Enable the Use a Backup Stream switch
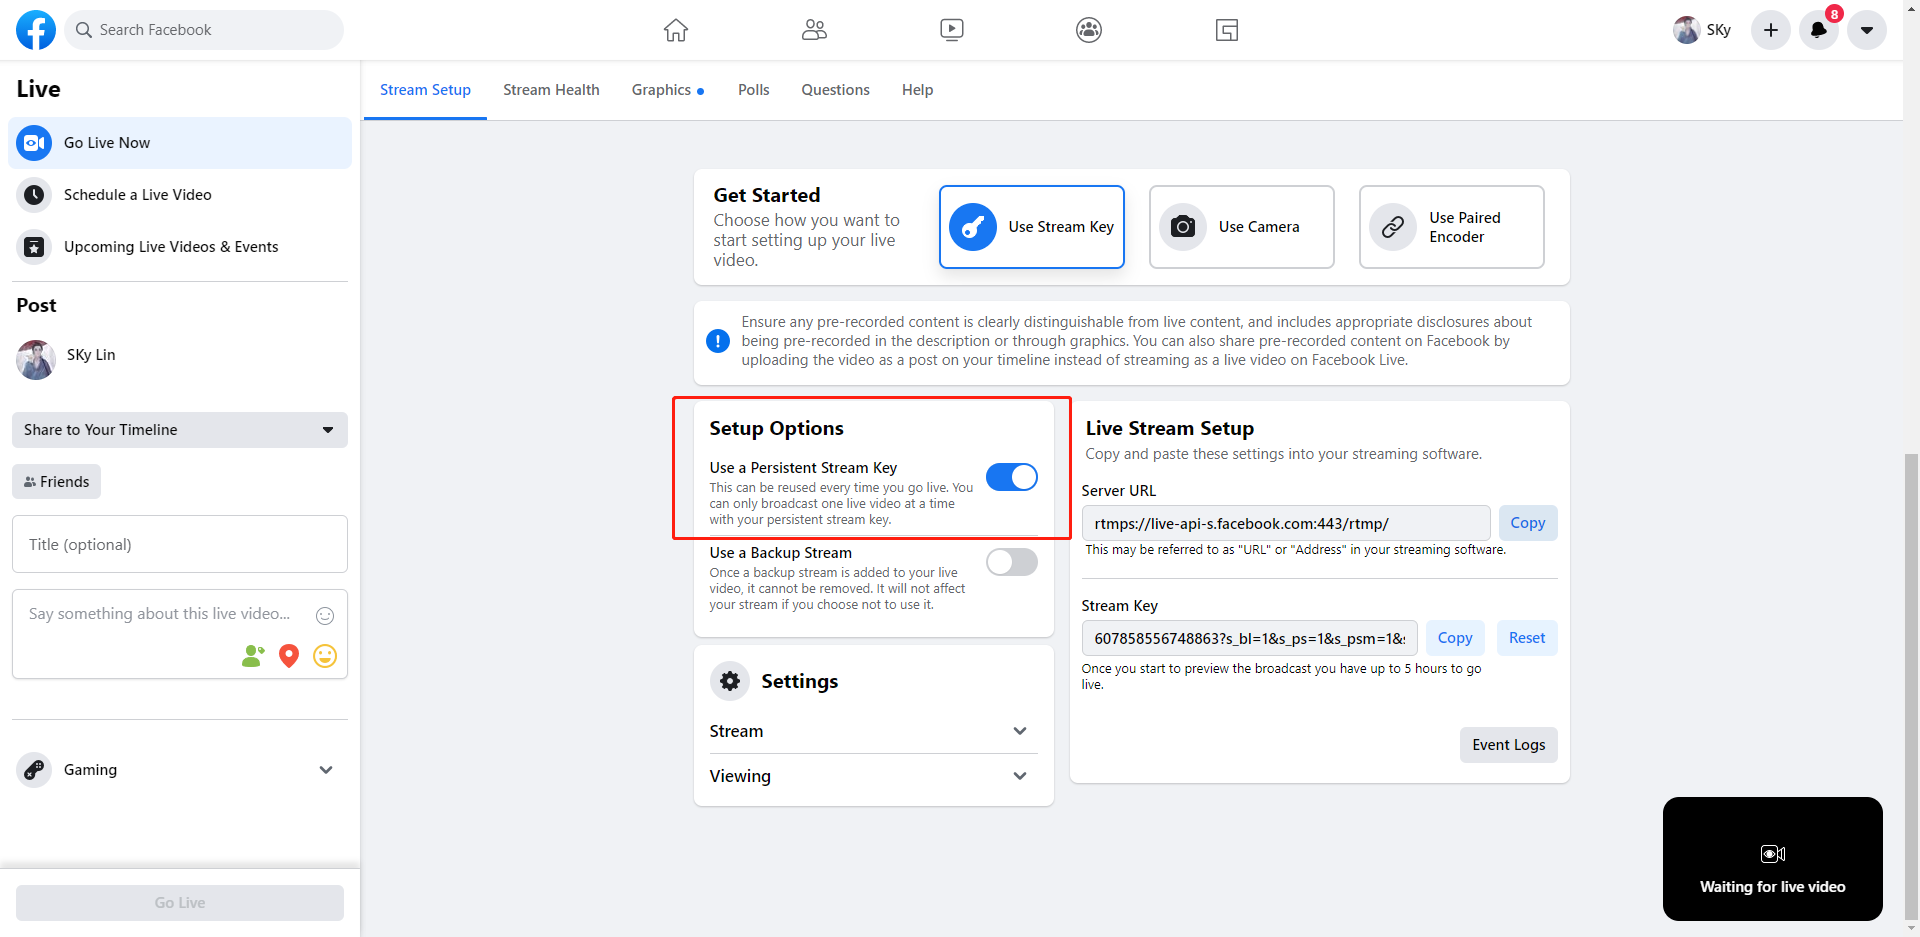This screenshot has width=1920, height=937. 1012,562
